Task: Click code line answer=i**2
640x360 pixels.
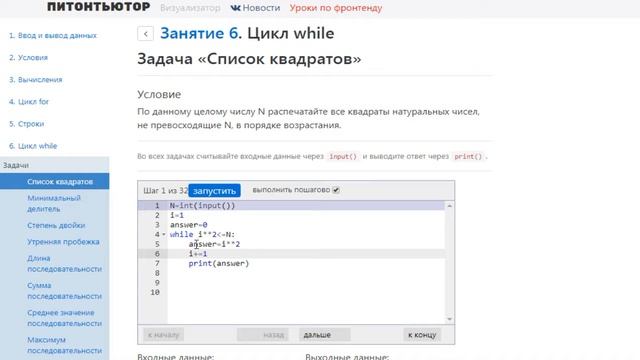Action: coord(214,244)
